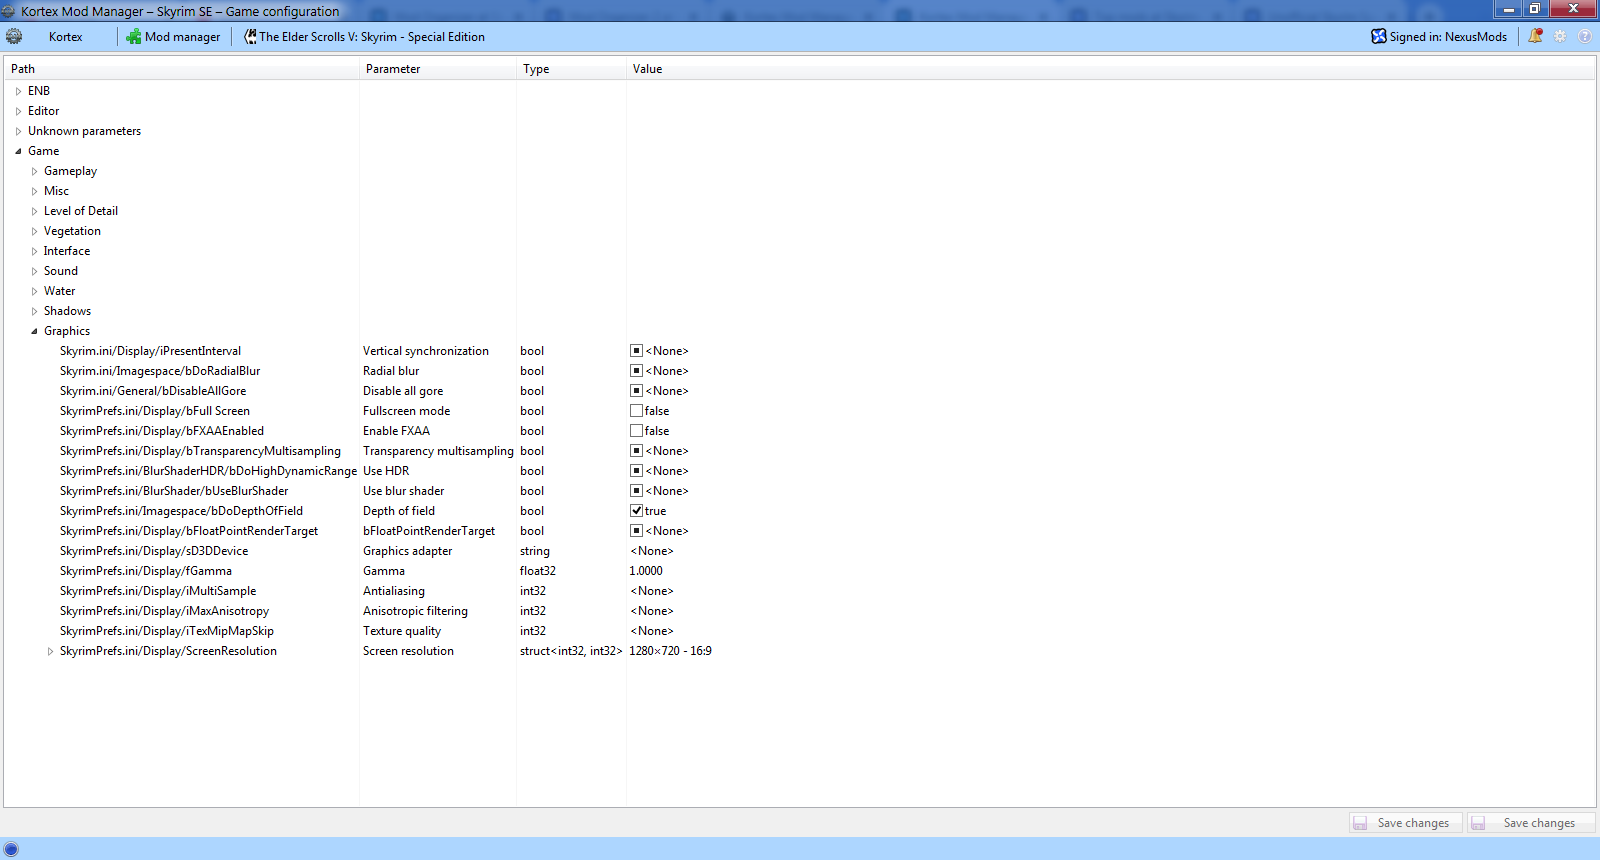Select the Unknown parameters tree item
The height and width of the screenshot is (860, 1600).
pyautogui.click(x=84, y=131)
